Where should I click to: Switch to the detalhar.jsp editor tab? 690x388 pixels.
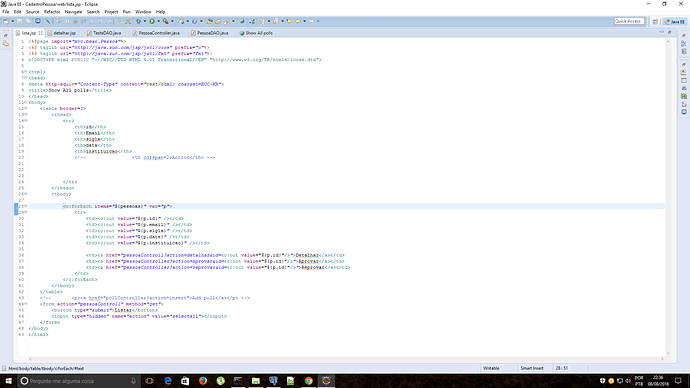click(x=64, y=33)
